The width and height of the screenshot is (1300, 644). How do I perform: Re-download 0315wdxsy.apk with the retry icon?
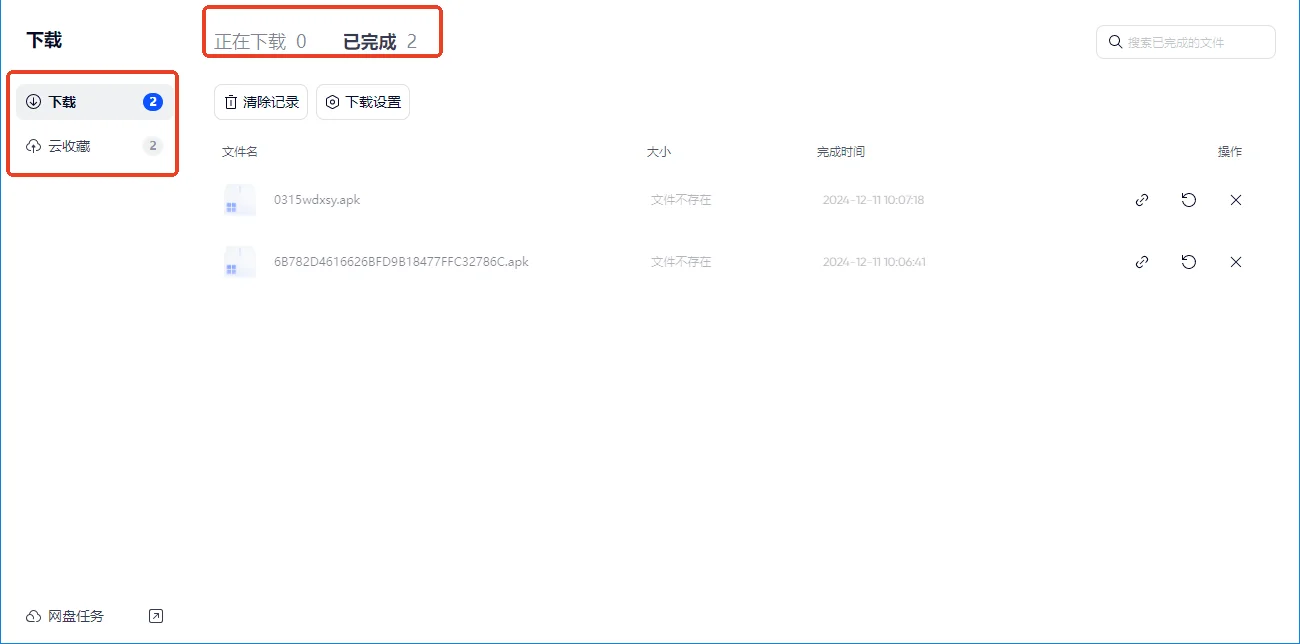tap(1188, 200)
